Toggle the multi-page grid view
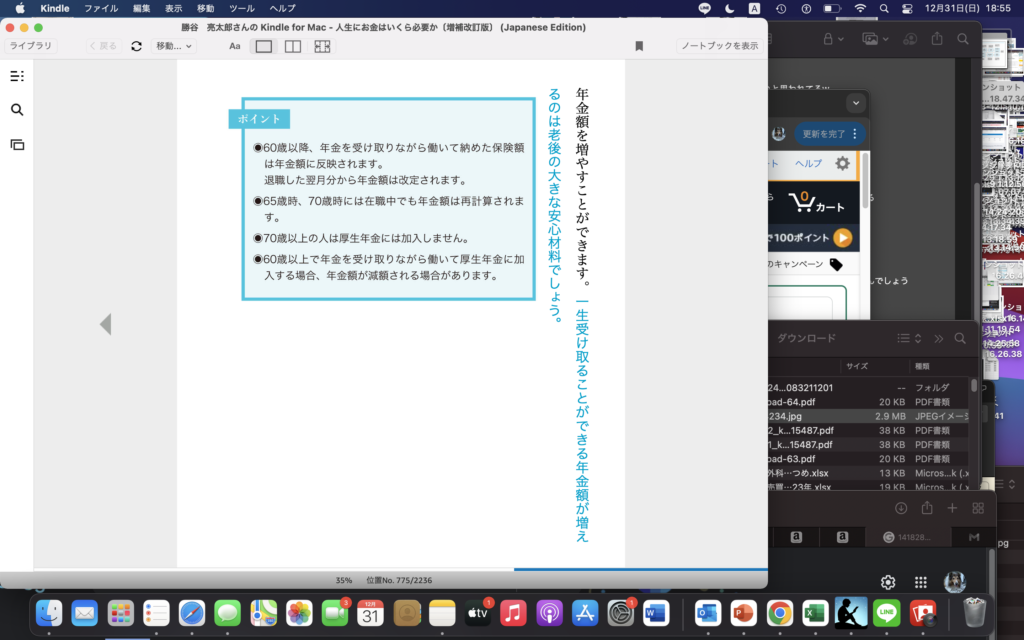 point(322,46)
